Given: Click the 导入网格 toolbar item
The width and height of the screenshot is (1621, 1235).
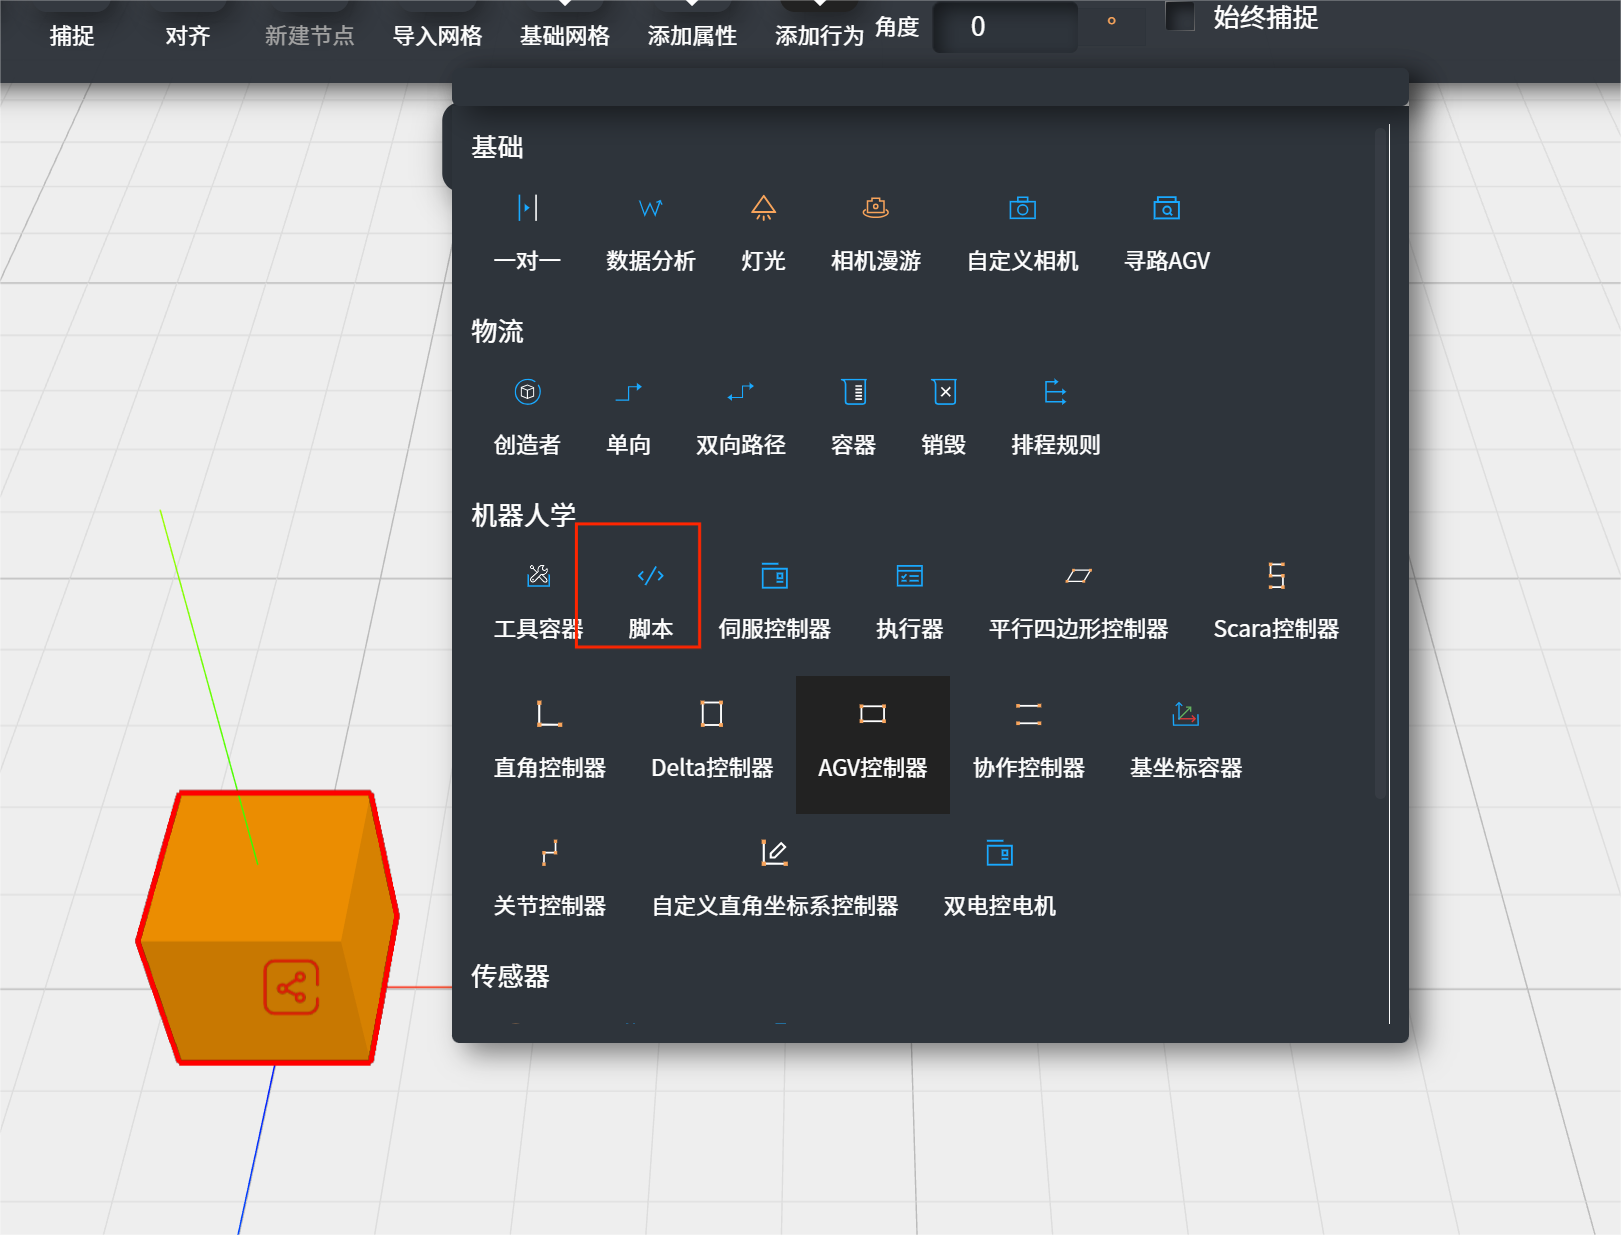Looking at the screenshot, I should (x=437, y=35).
